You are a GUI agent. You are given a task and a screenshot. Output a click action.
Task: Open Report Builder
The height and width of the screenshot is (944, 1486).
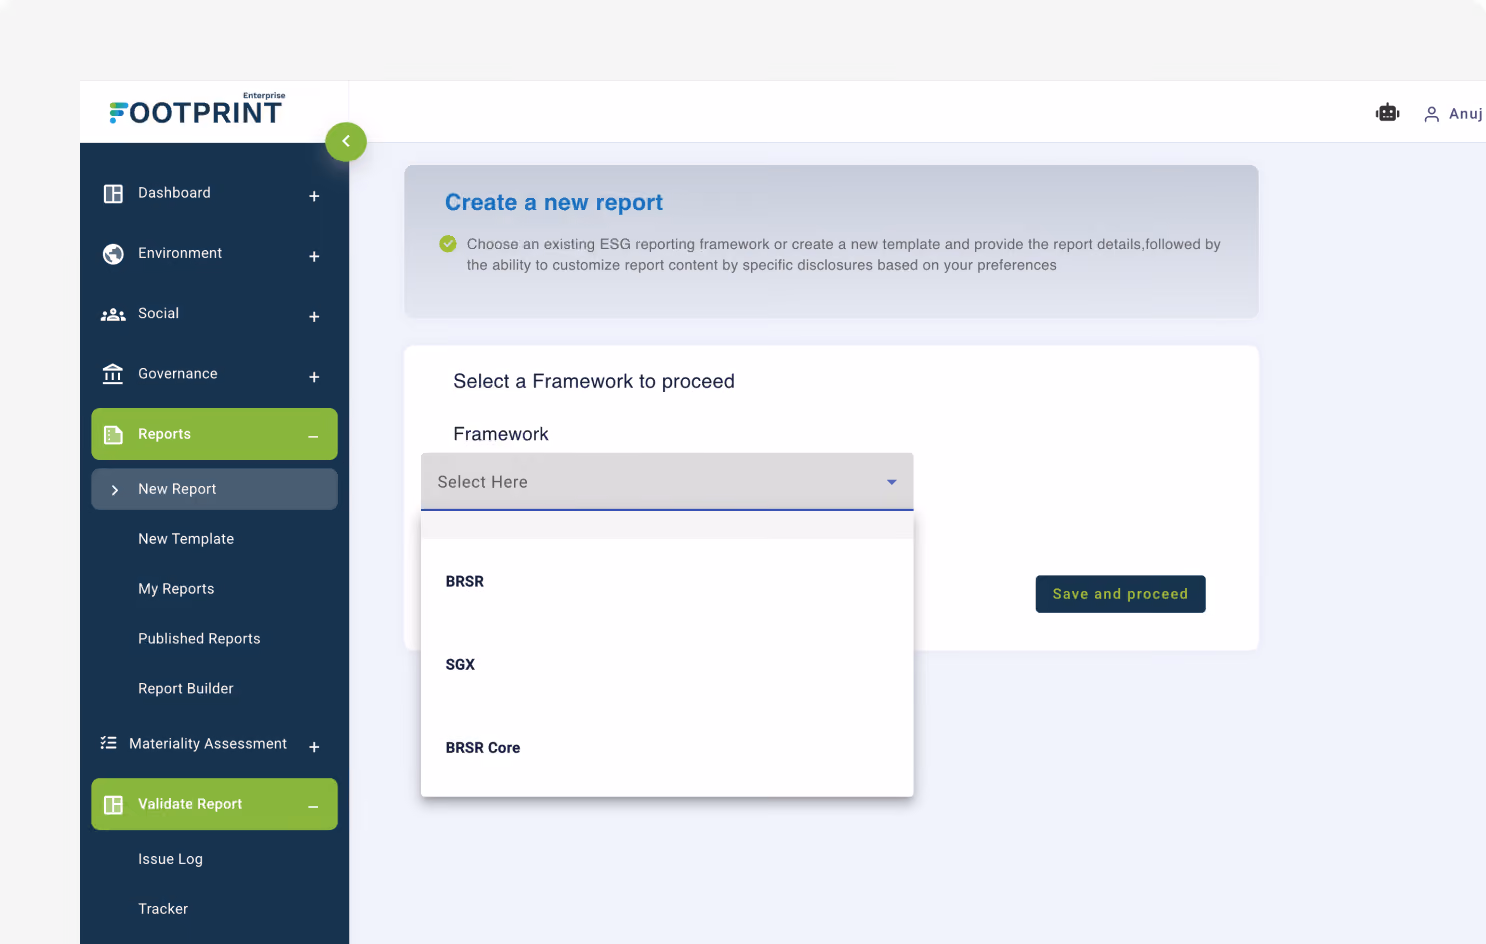tap(186, 689)
